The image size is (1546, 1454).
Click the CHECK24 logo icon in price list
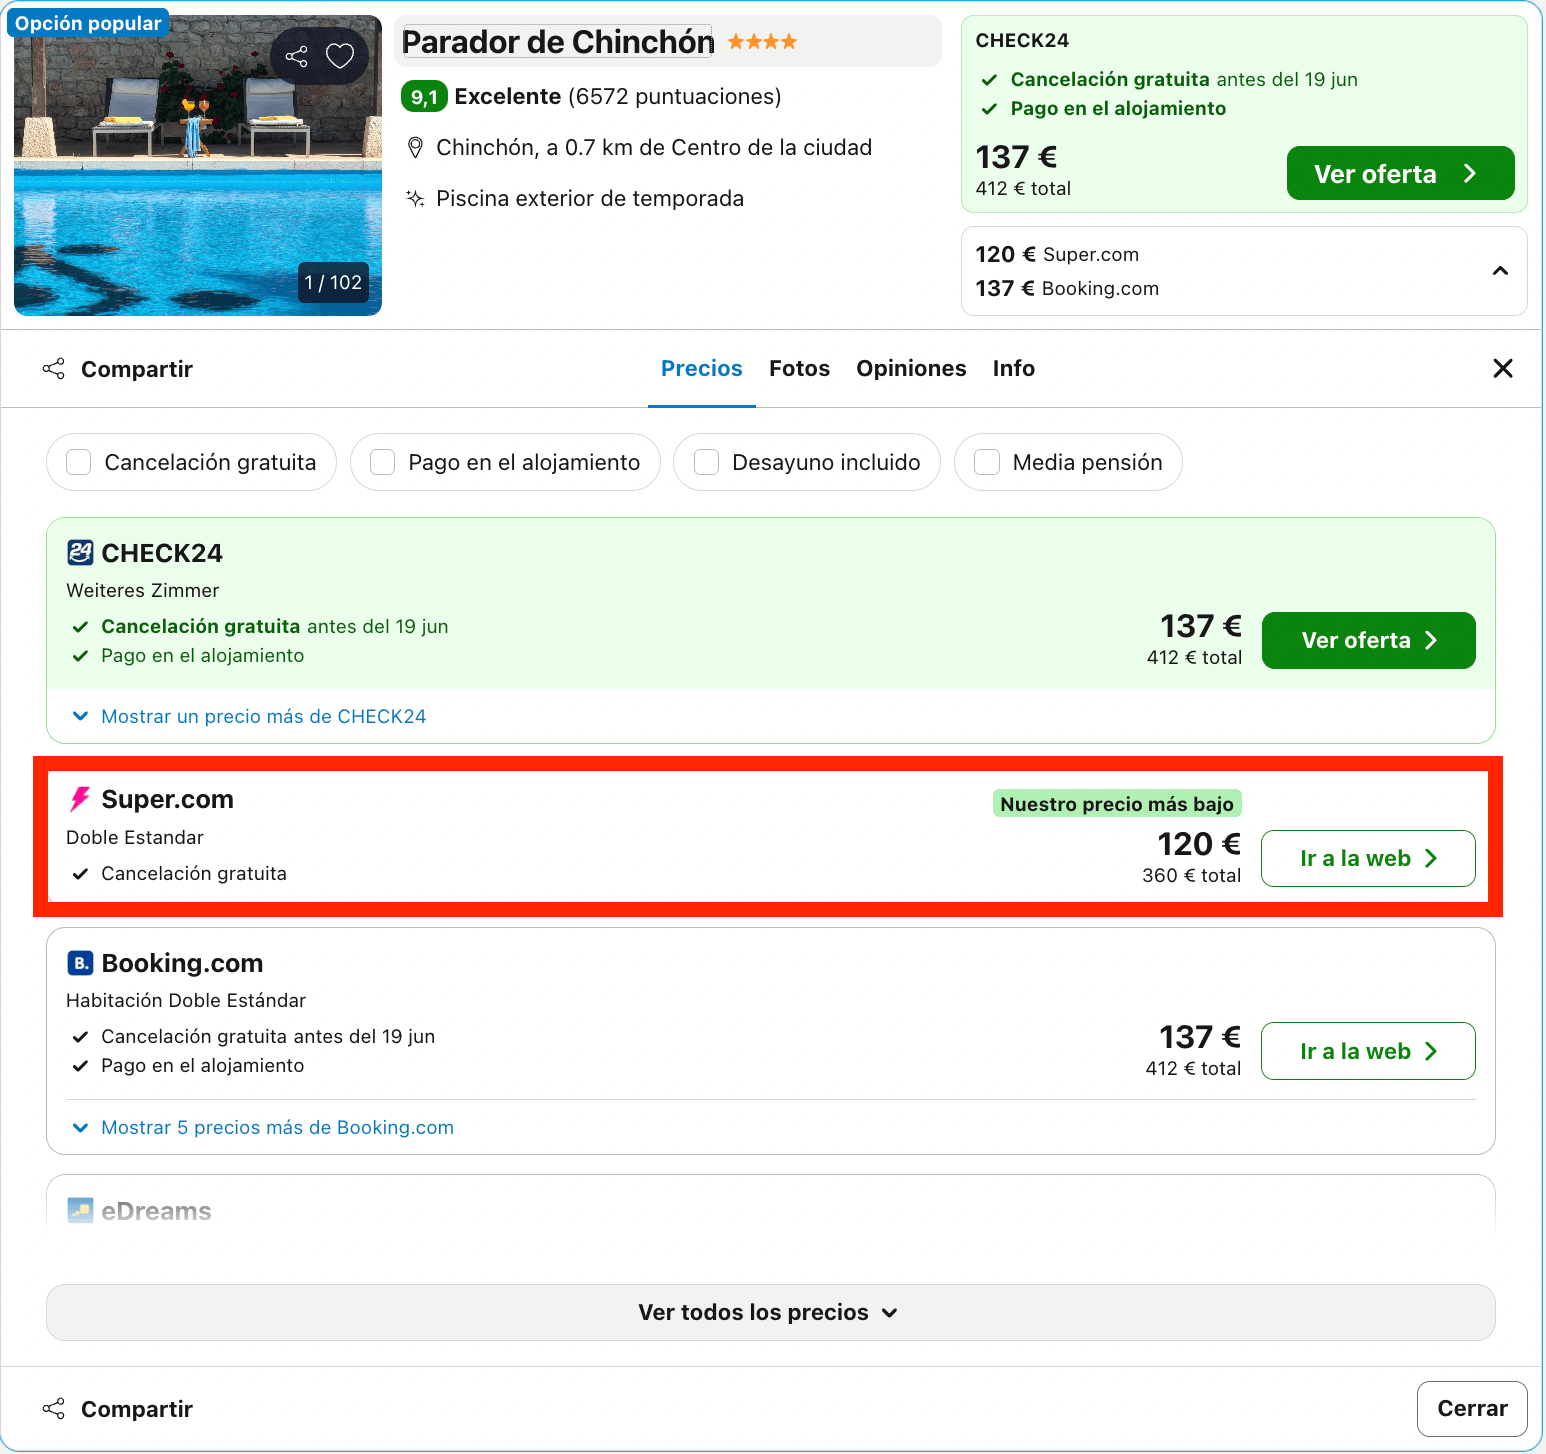80,552
